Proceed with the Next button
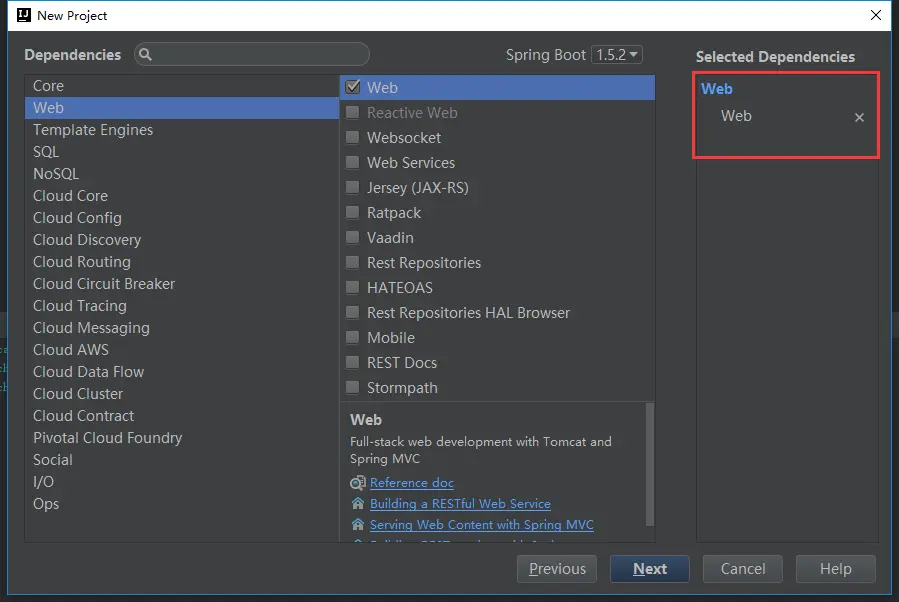The image size is (899, 602). pos(650,569)
